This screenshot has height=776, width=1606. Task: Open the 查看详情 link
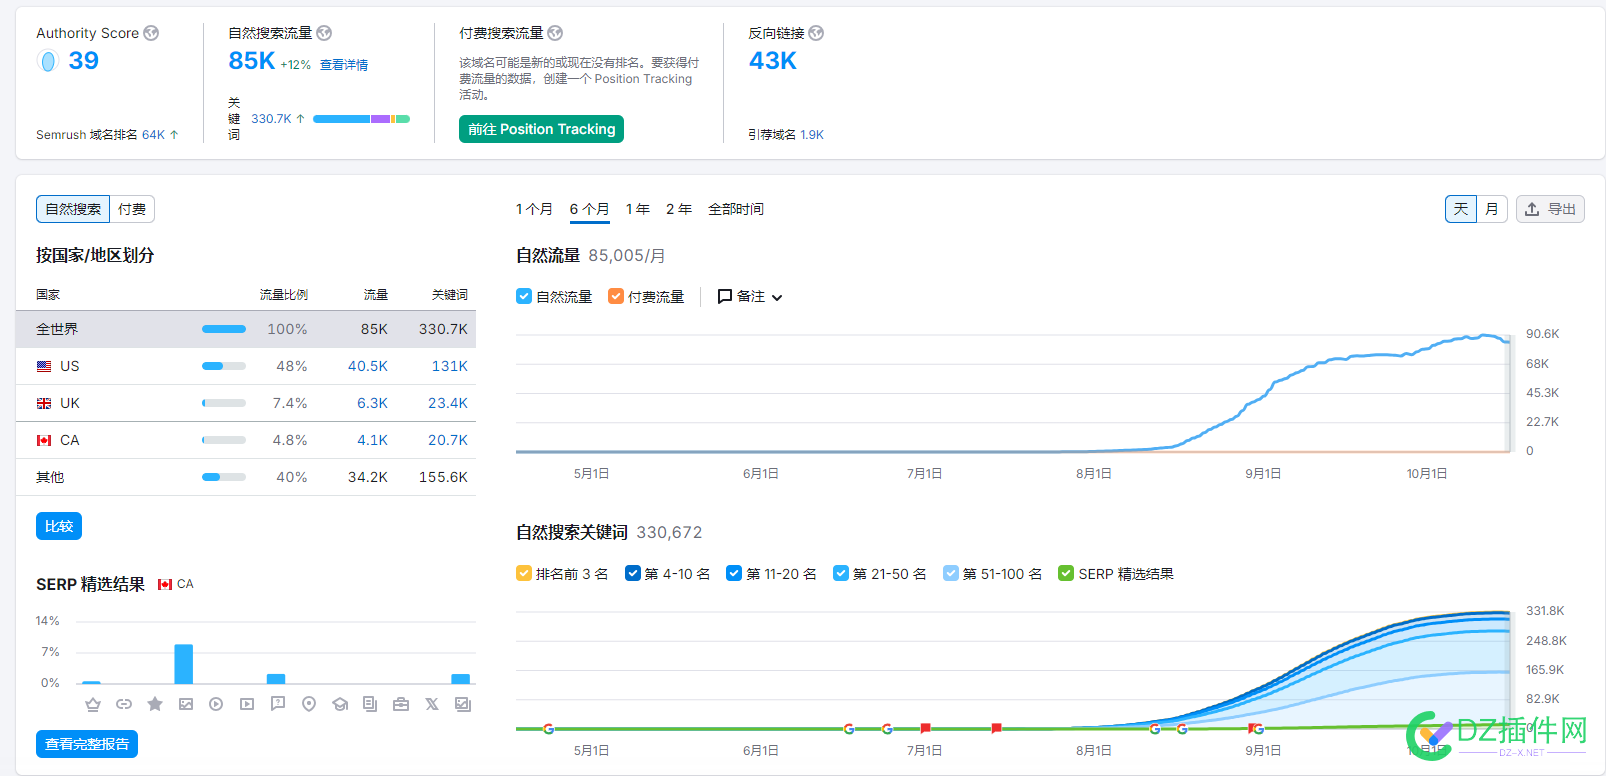344,65
